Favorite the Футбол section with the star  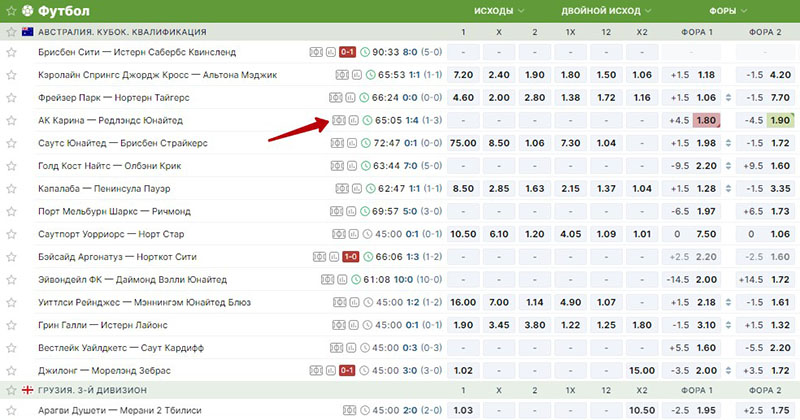(x=12, y=11)
